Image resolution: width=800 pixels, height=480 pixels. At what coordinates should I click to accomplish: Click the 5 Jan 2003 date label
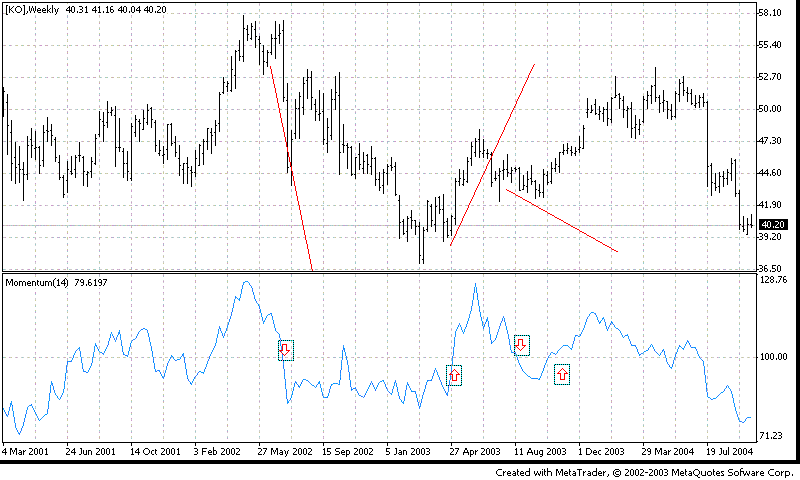408,451
